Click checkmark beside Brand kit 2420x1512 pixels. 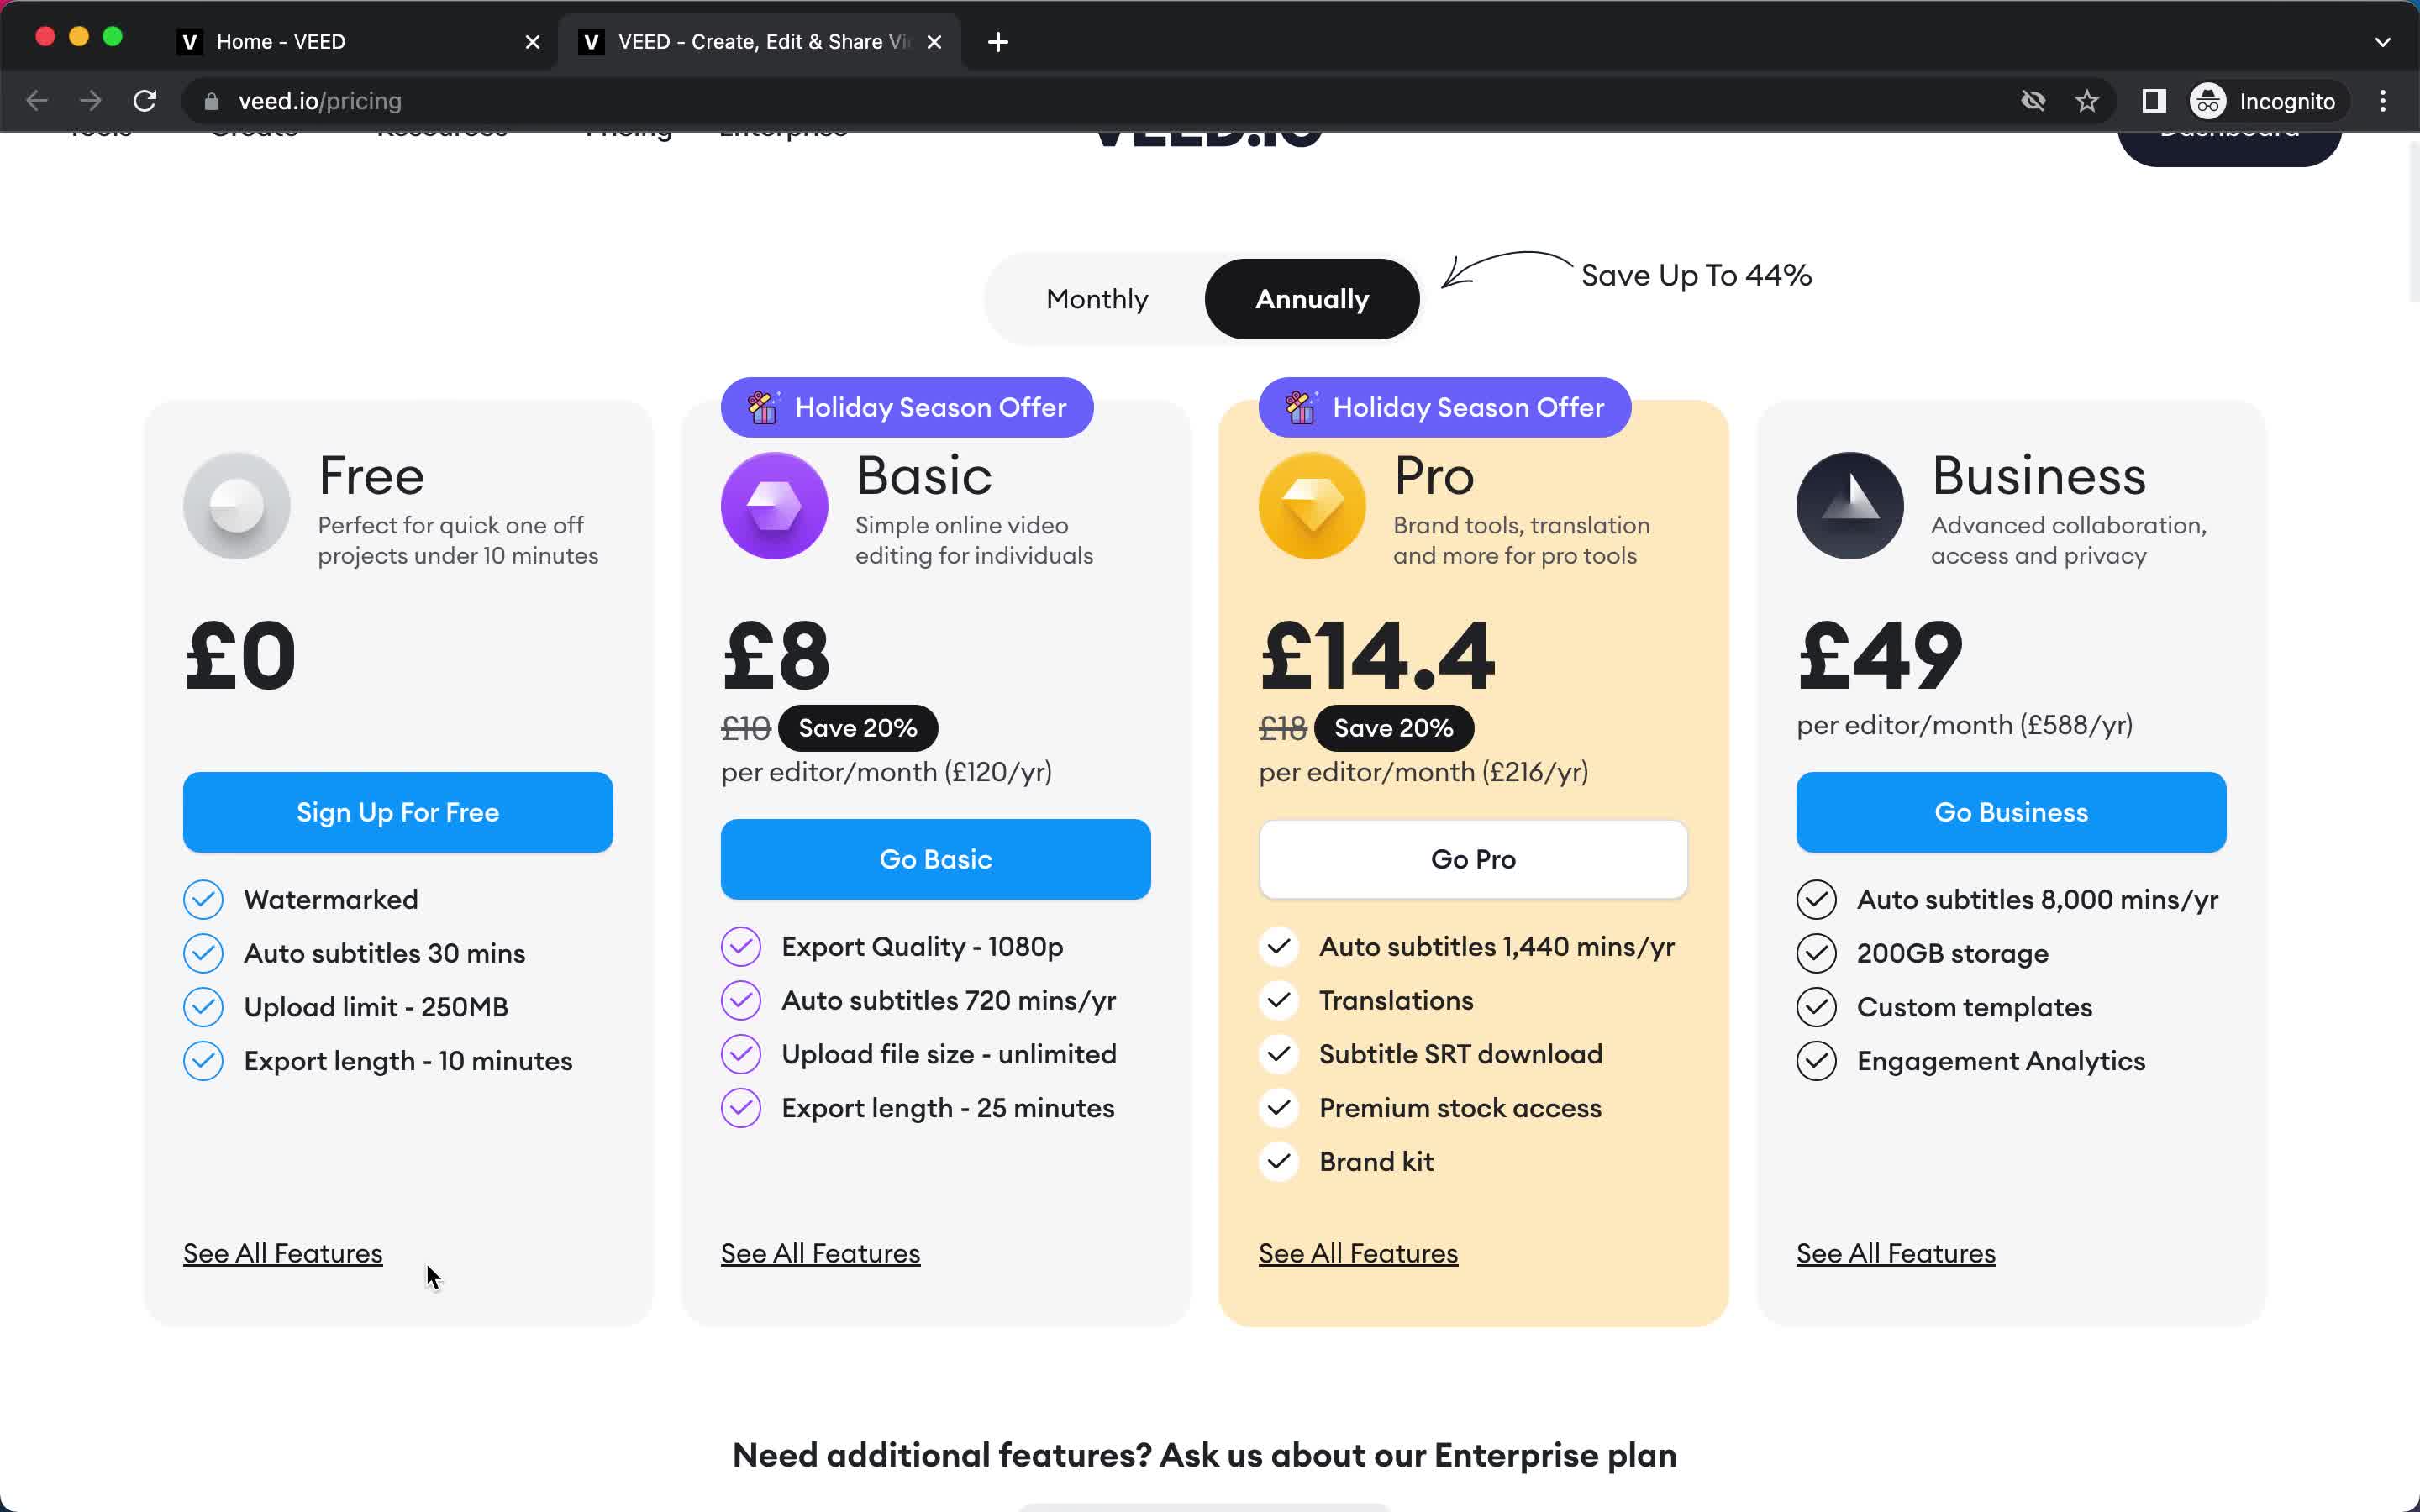1279,1162
